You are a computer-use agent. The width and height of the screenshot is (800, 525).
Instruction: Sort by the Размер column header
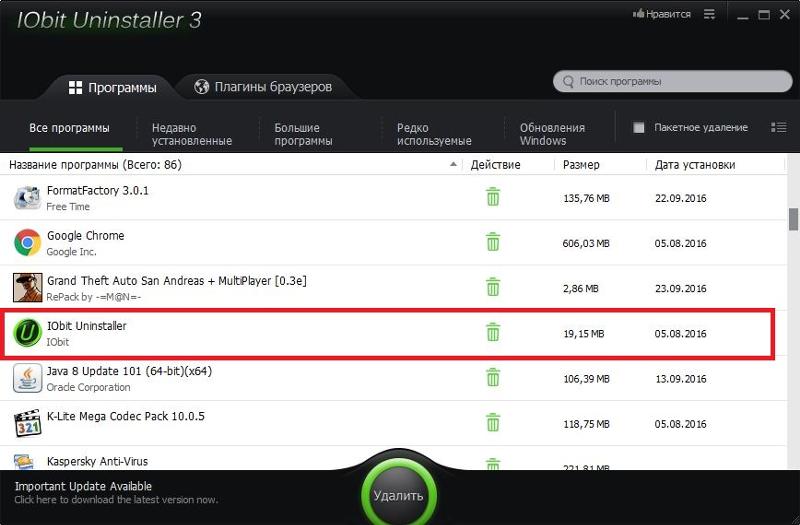tap(581, 165)
